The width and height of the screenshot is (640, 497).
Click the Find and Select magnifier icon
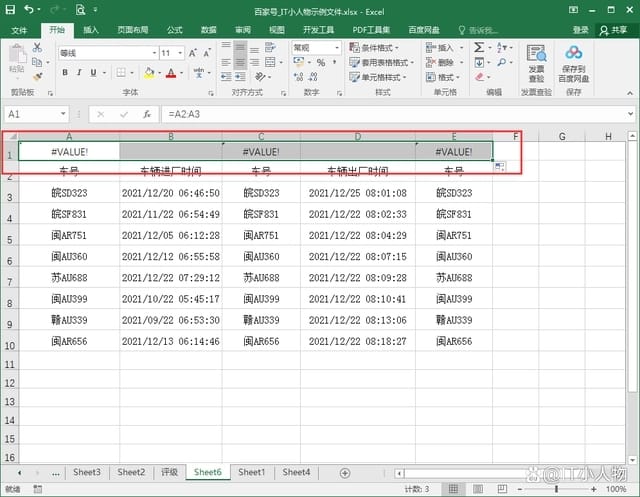[x=502, y=62]
